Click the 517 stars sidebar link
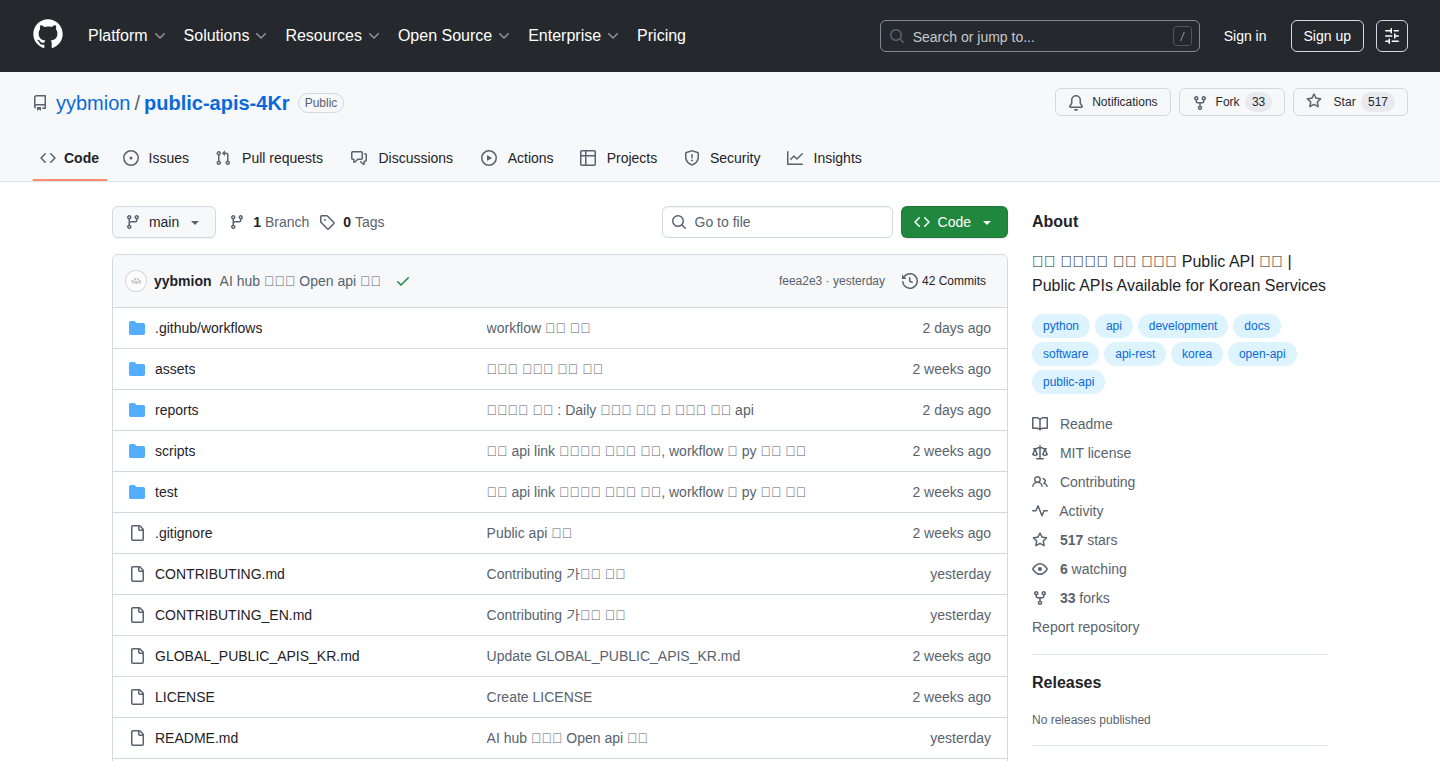1440x761 pixels. click(x=1088, y=540)
